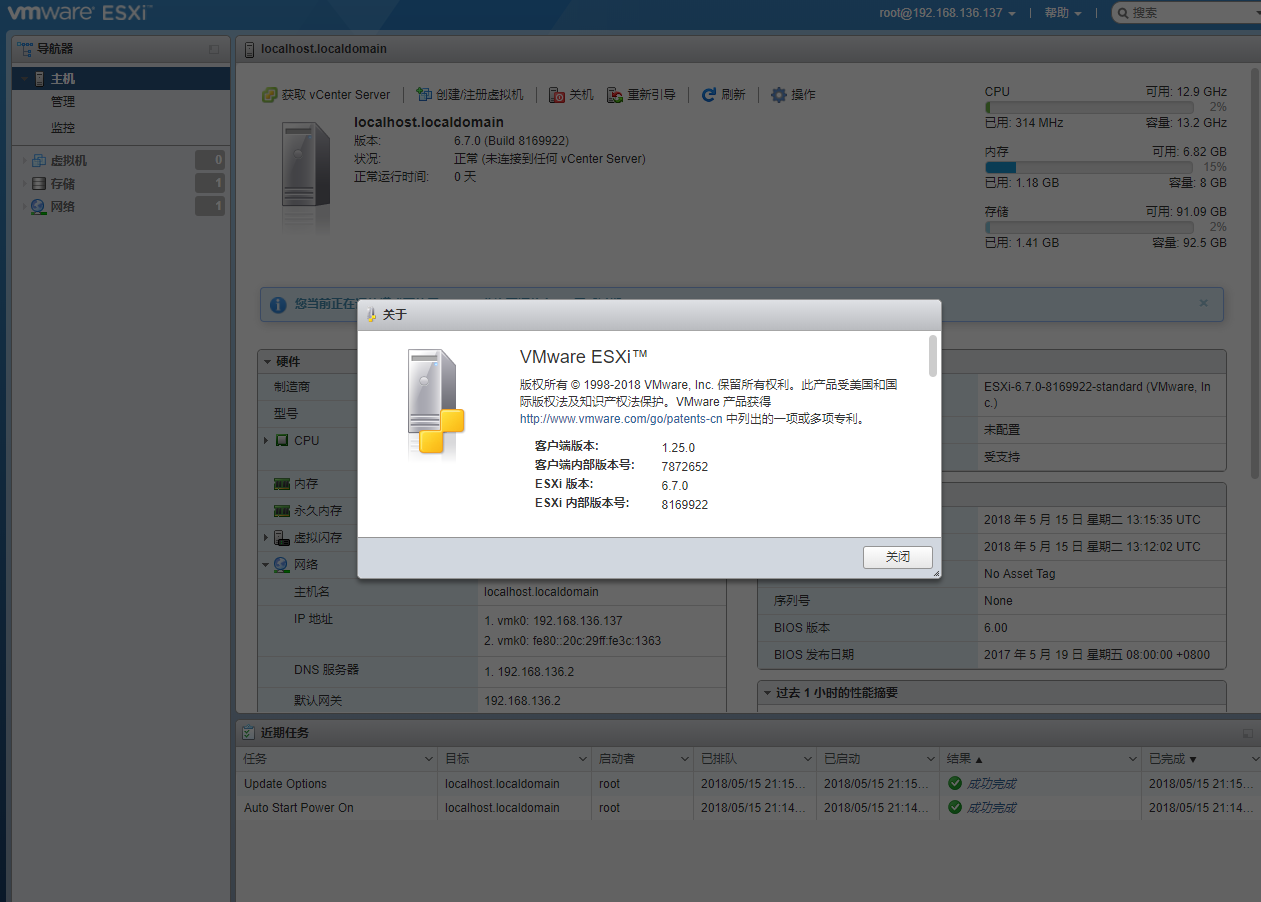Select the Storage (存储) navigator icon
This screenshot has height=902, width=1261.
point(39,184)
